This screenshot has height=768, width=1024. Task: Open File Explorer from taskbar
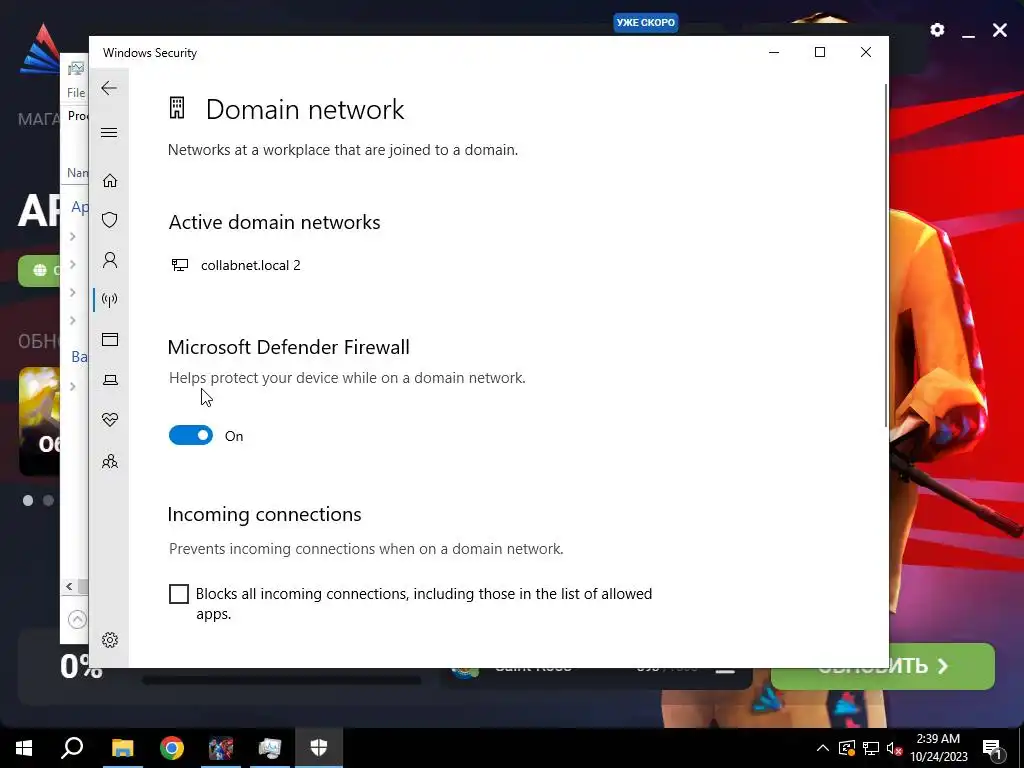tap(122, 748)
